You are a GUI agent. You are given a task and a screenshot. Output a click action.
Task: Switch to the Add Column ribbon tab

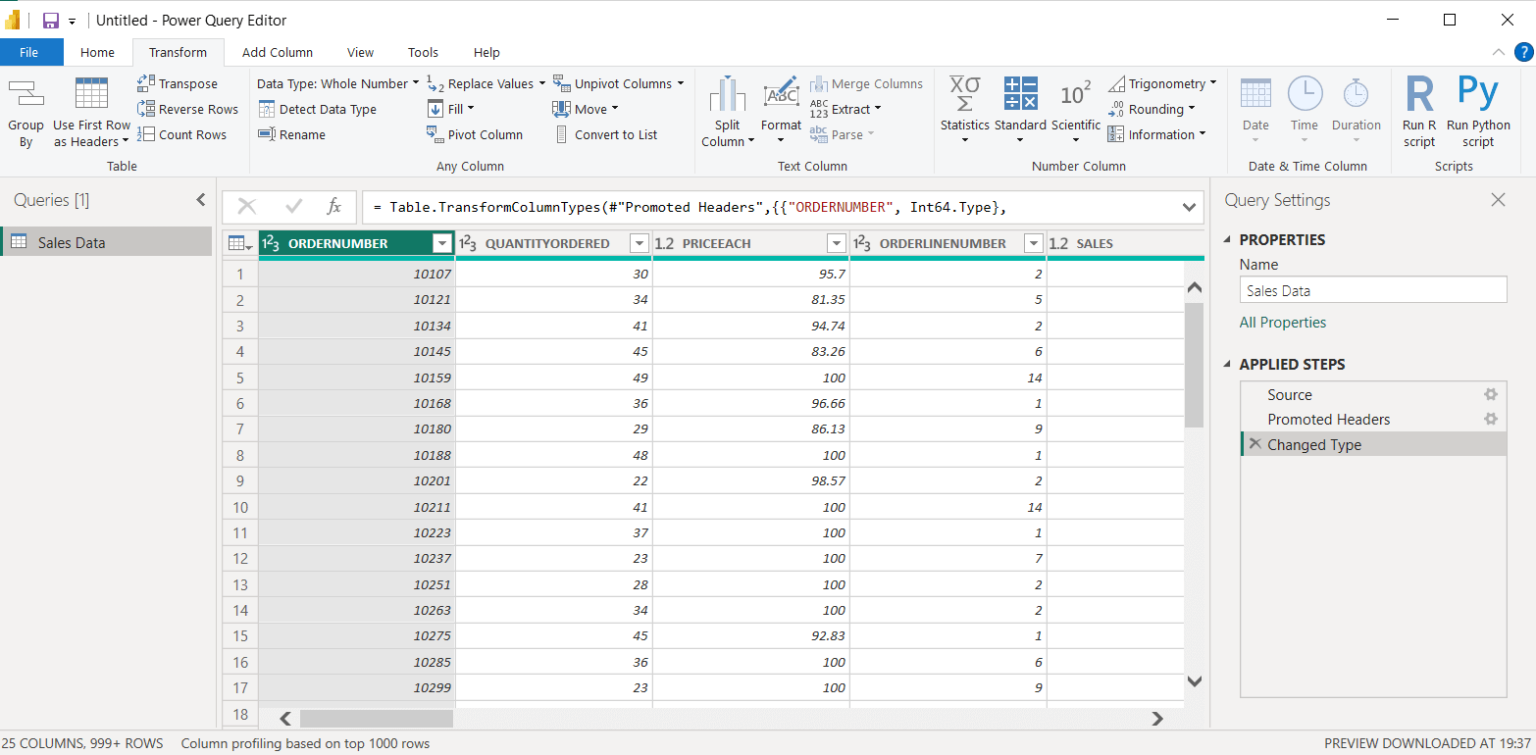277,52
